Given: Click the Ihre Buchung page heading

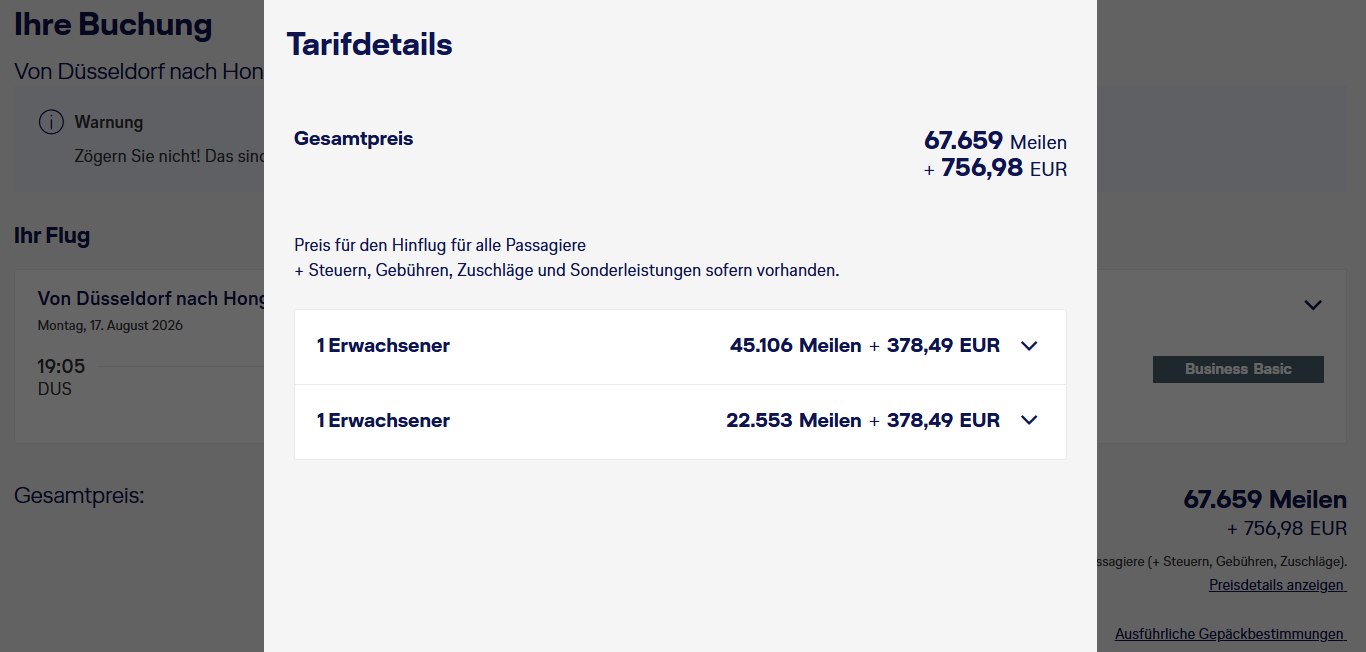Looking at the screenshot, I should click(113, 25).
